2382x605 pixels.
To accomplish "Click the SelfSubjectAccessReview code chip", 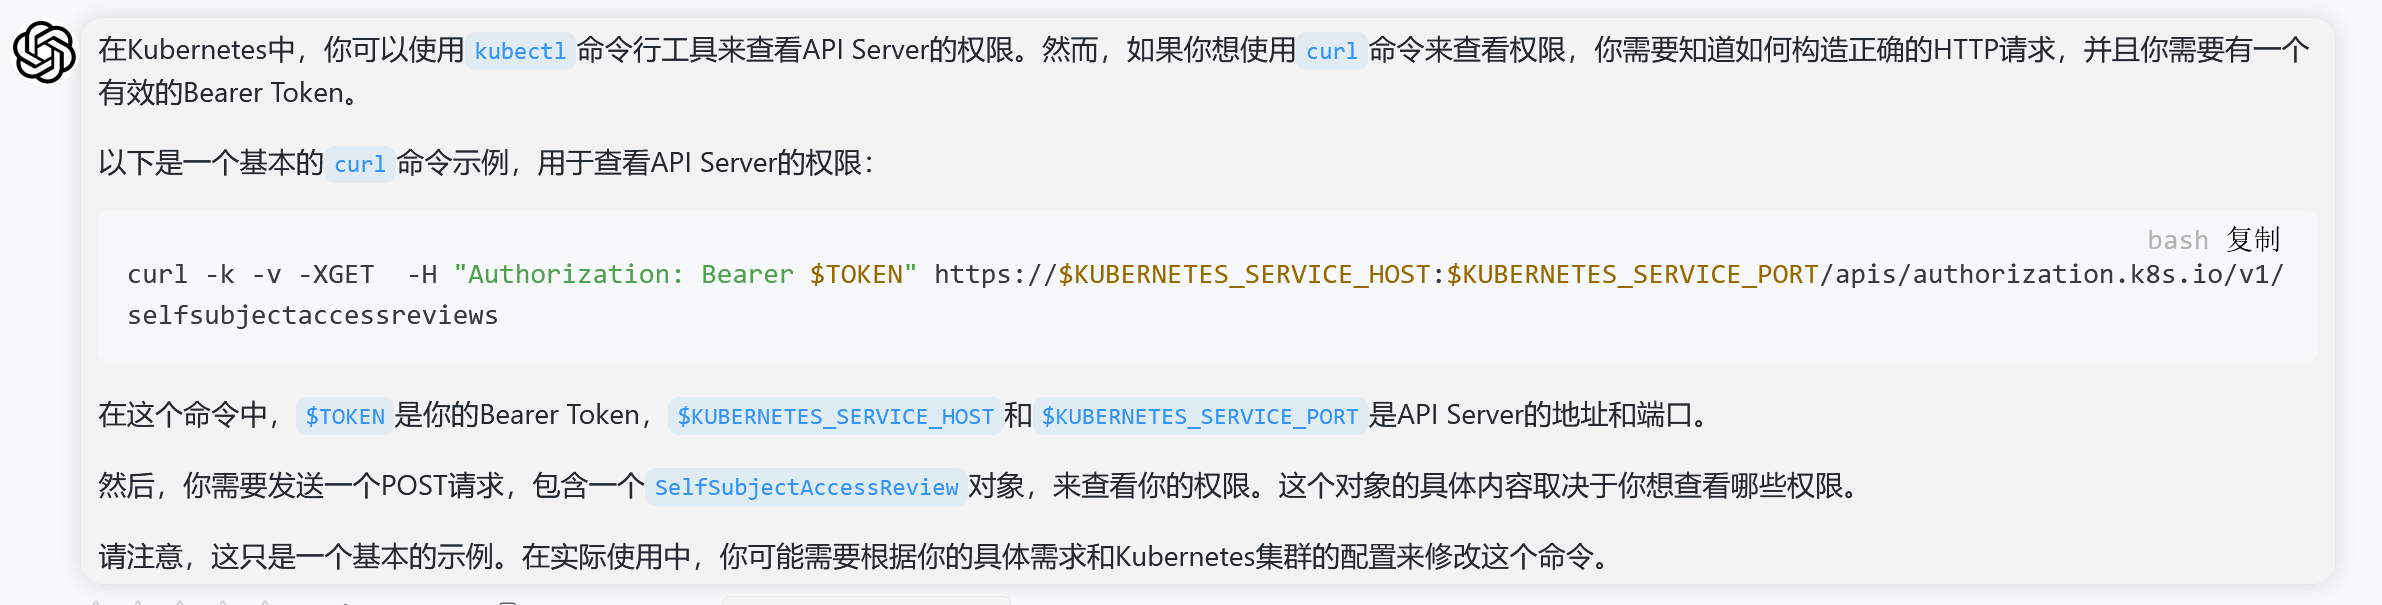I will pyautogui.click(x=806, y=487).
